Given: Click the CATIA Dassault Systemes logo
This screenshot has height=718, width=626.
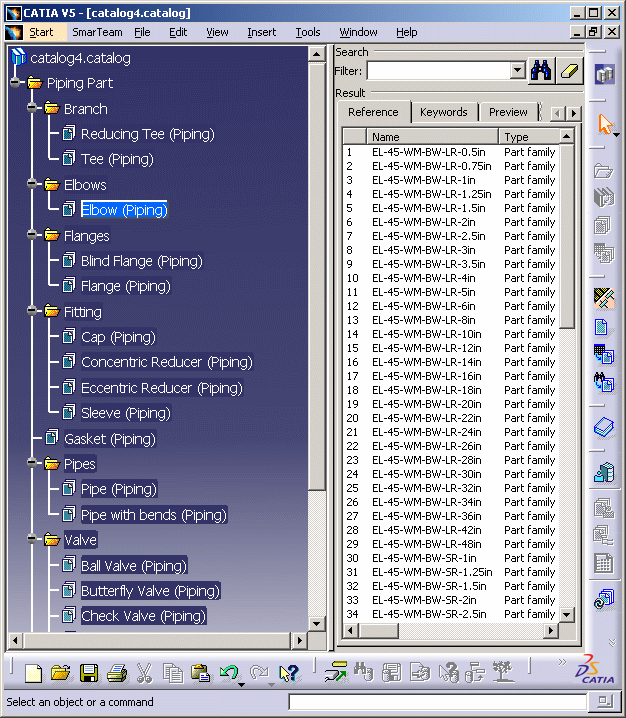Looking at the screenshot, I should [x=595, y=669].
